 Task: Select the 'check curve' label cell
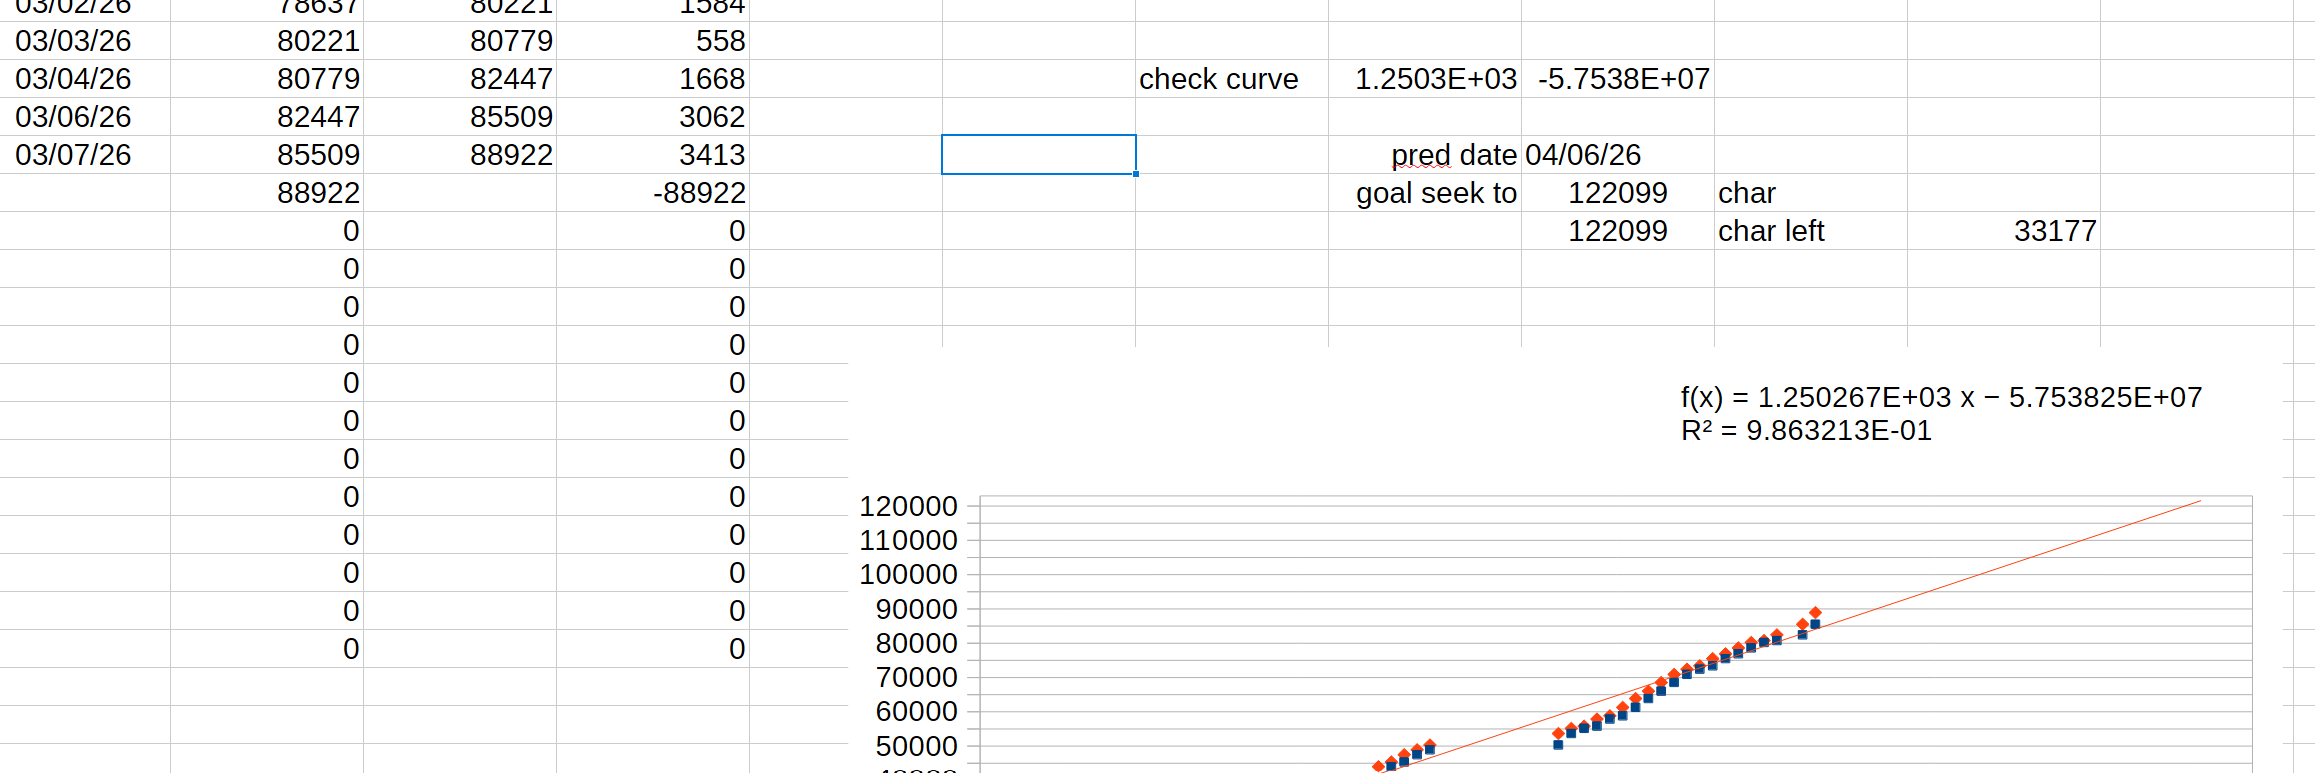(x=1218, y=79)
